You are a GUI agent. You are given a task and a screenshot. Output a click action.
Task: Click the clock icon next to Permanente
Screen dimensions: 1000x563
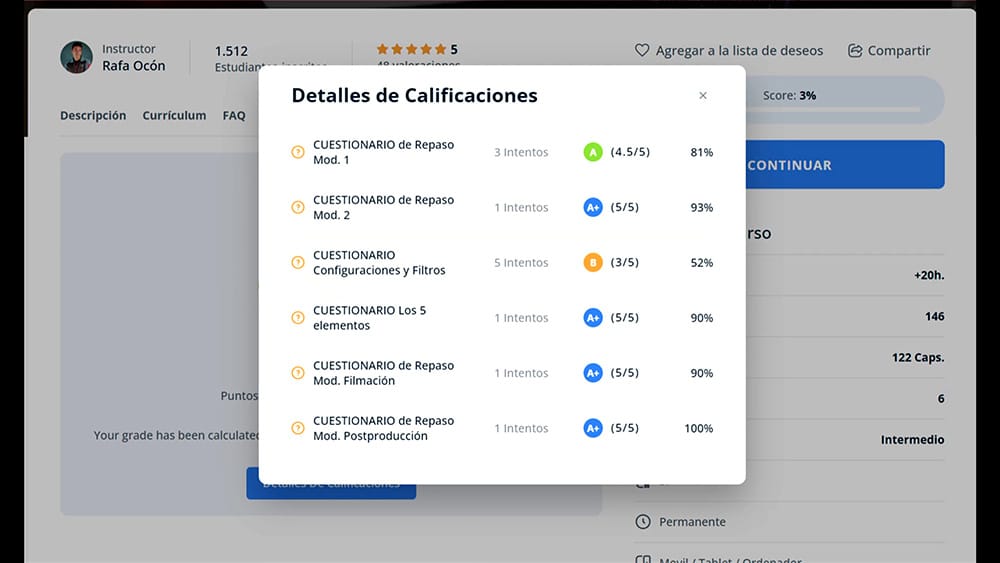click(643, 522)
